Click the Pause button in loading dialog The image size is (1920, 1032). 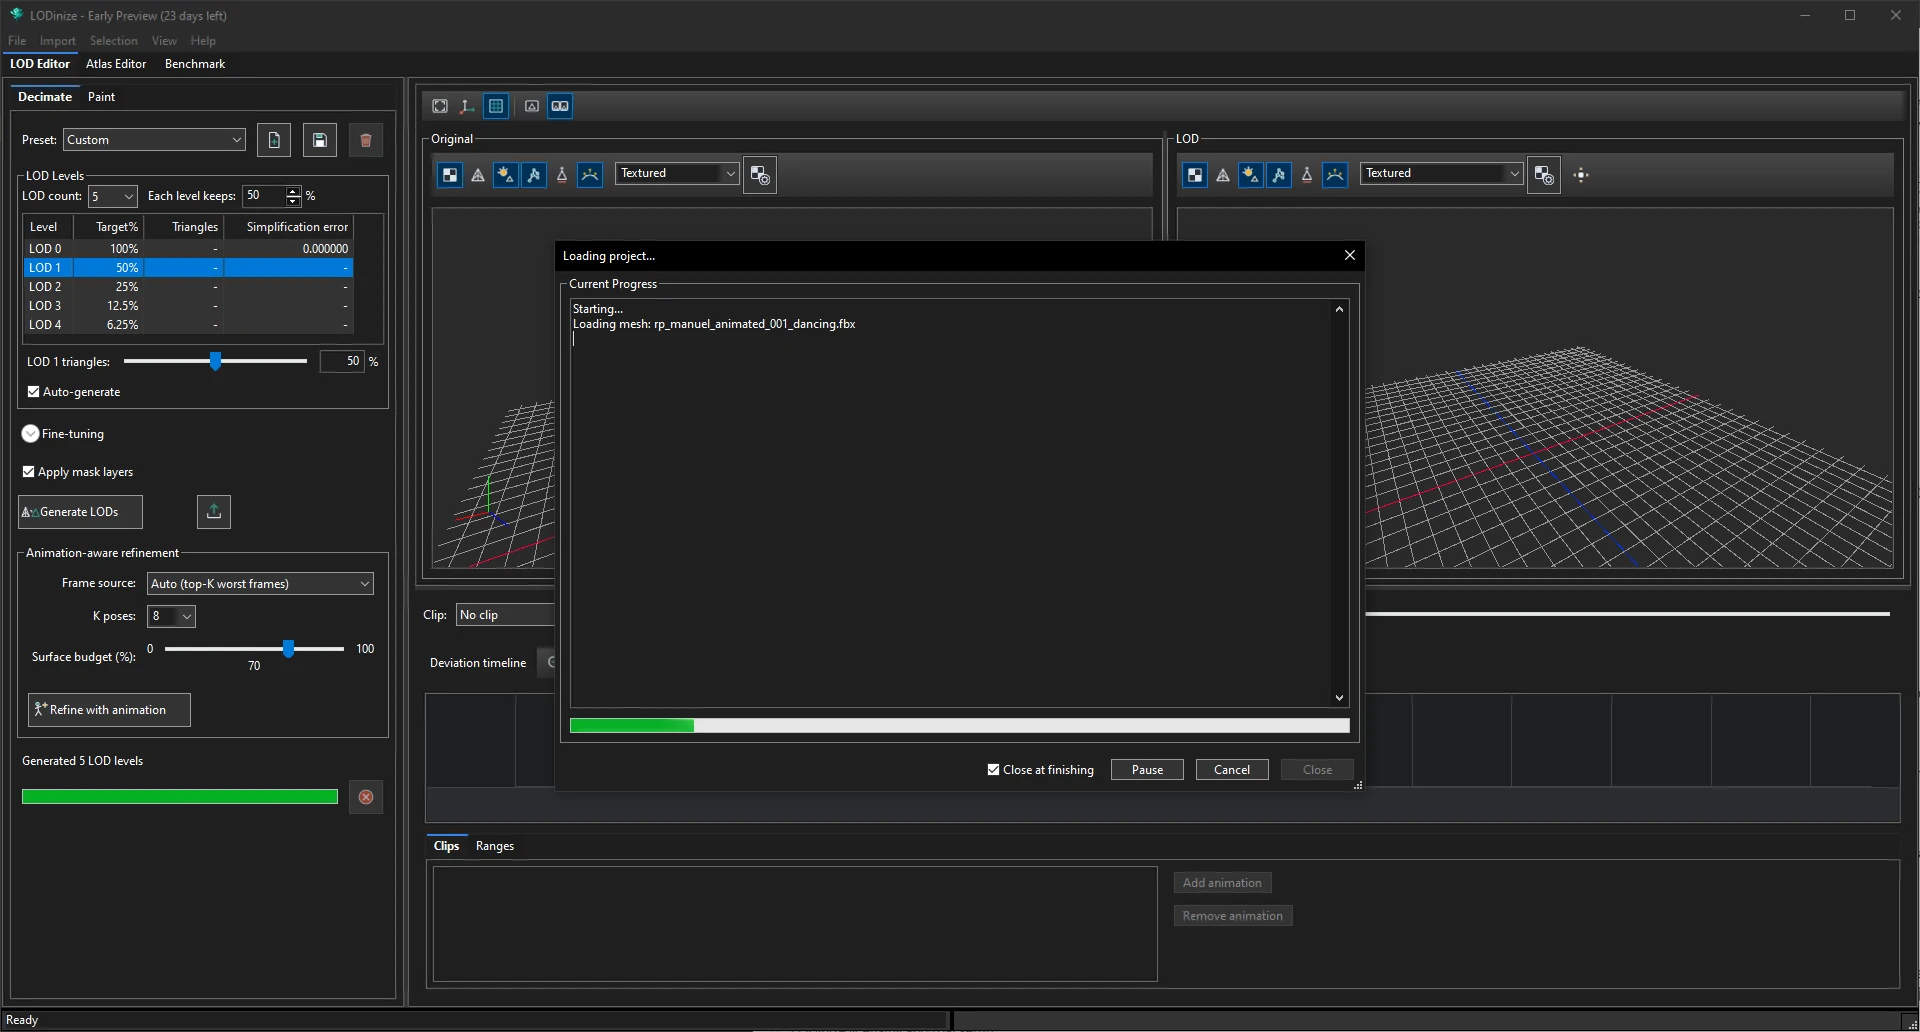click(1147, 770)
